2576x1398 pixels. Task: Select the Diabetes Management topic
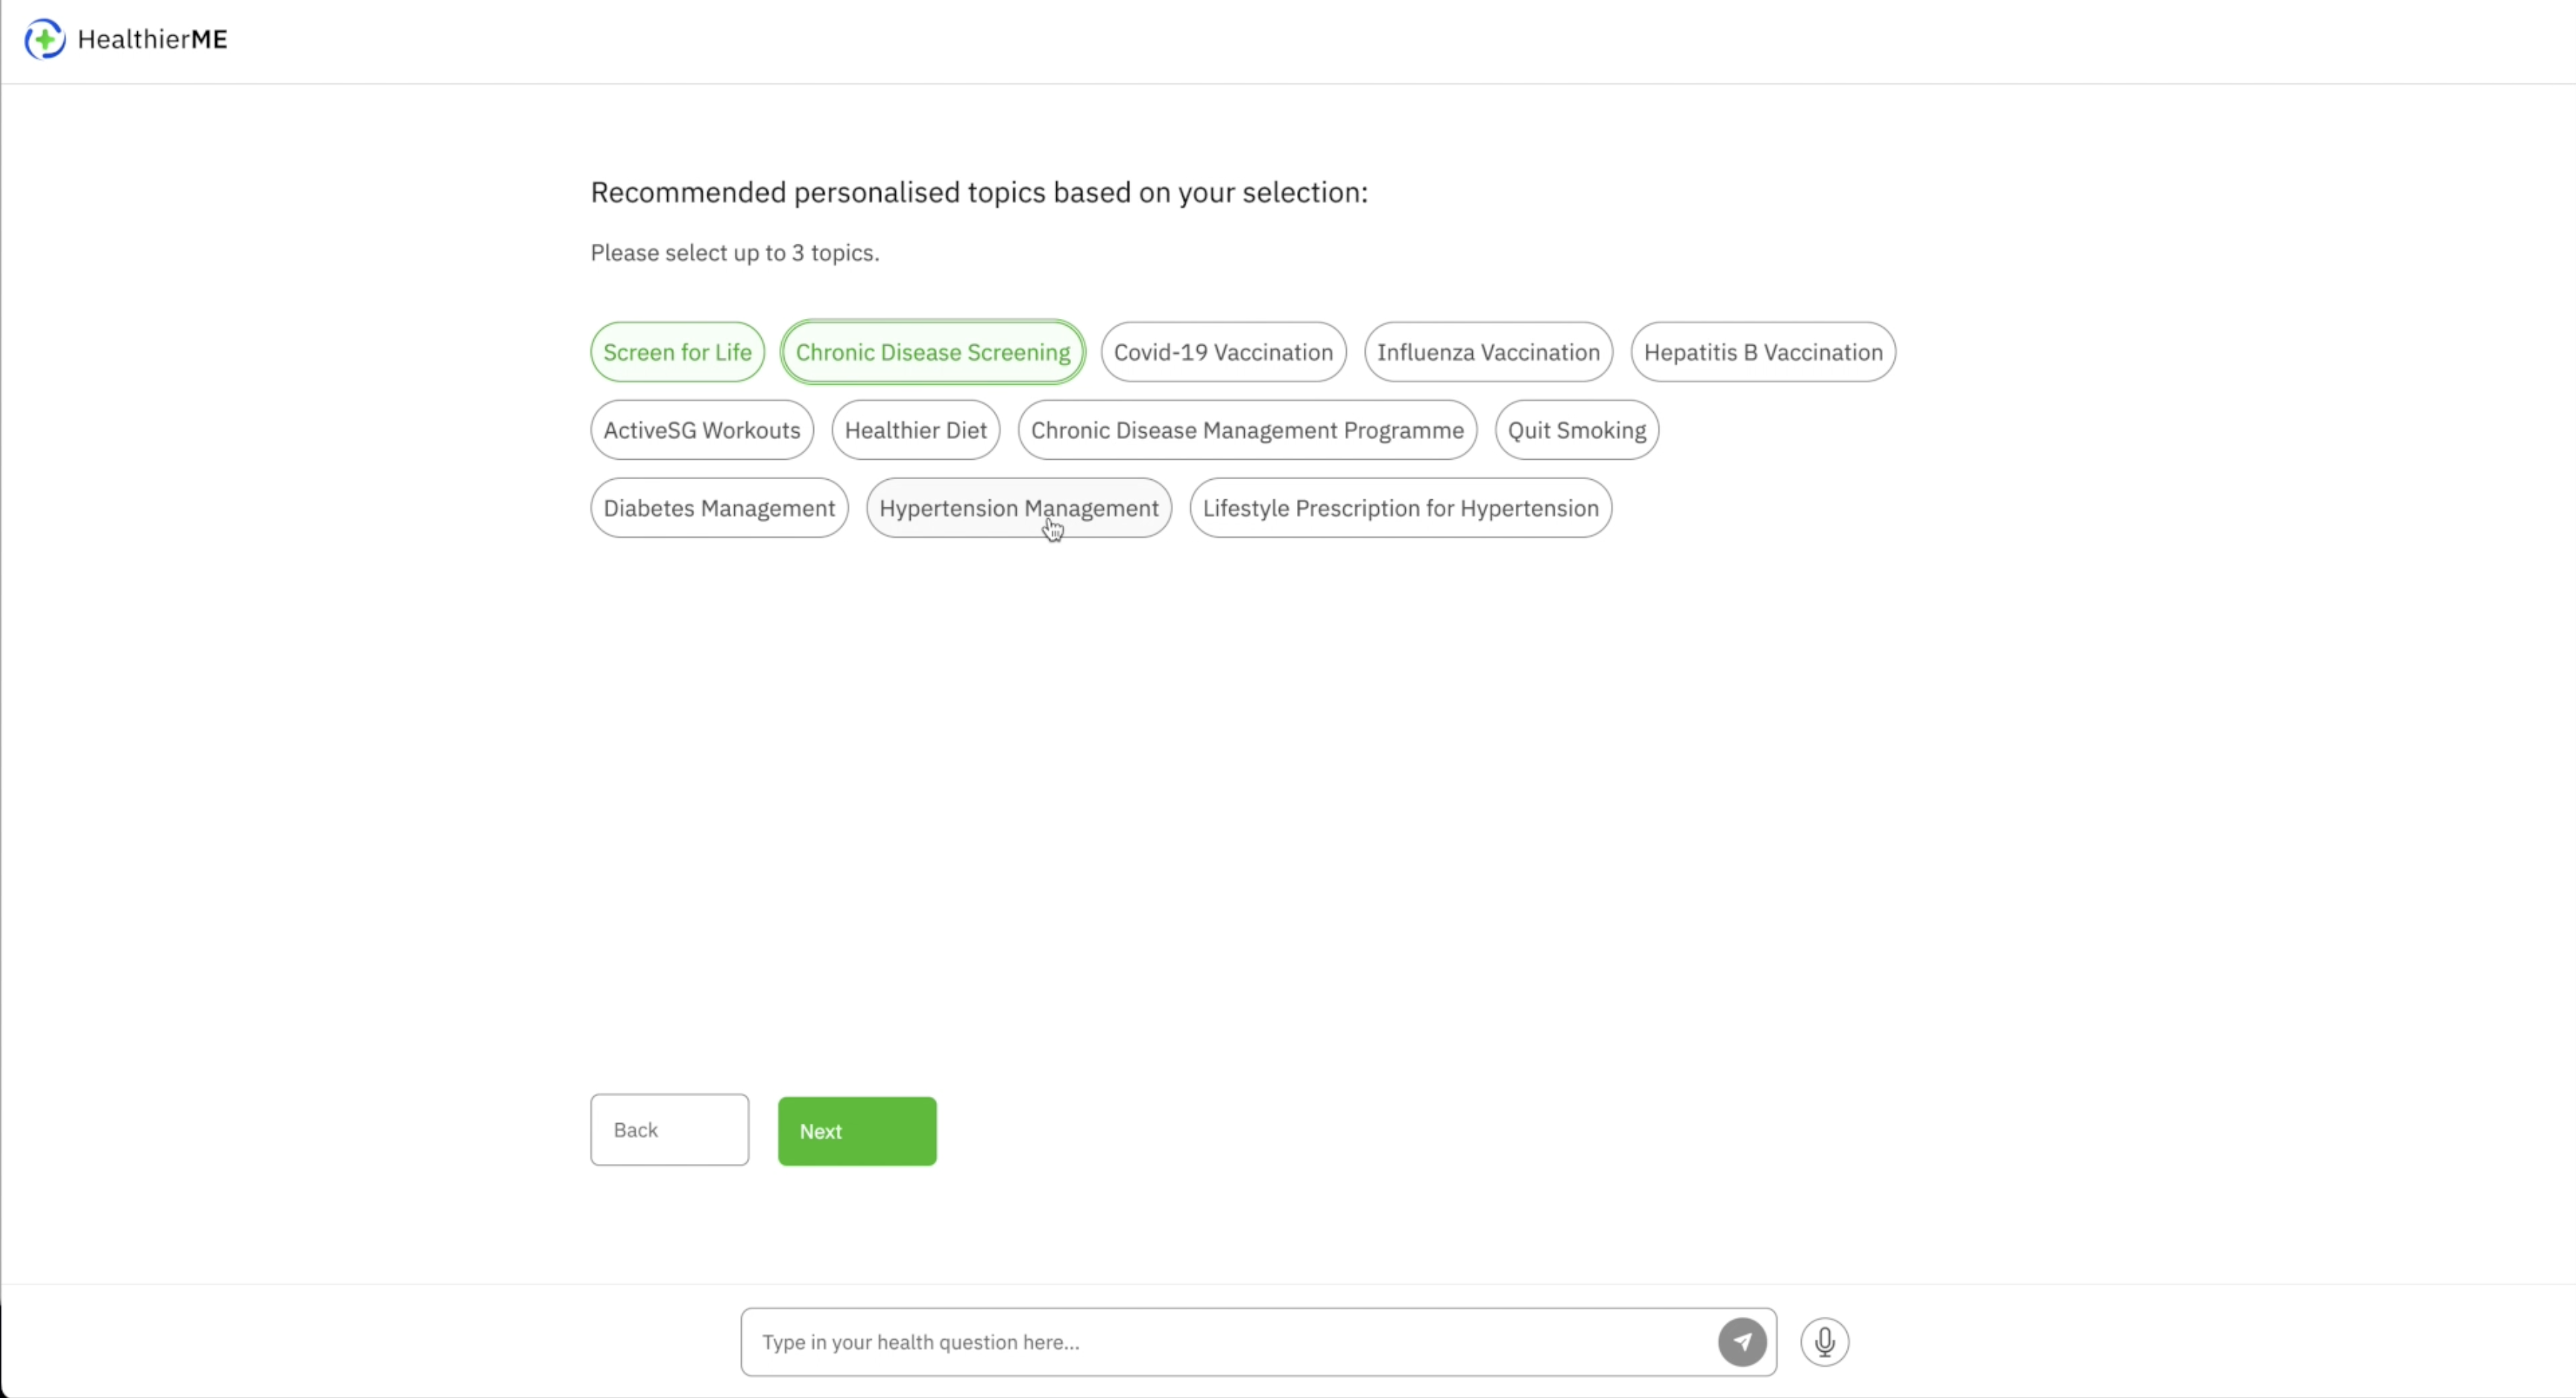click(719, 508)
